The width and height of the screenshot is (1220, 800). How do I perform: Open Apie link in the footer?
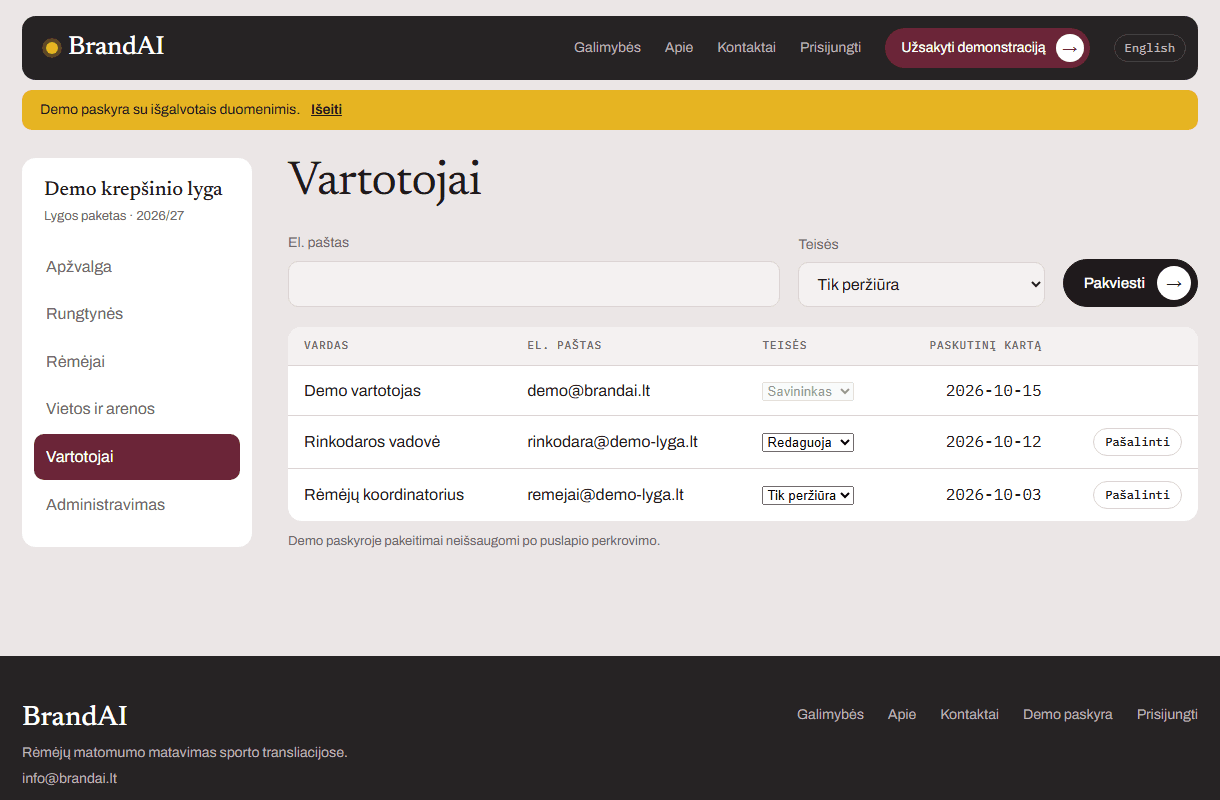(902, 714)
